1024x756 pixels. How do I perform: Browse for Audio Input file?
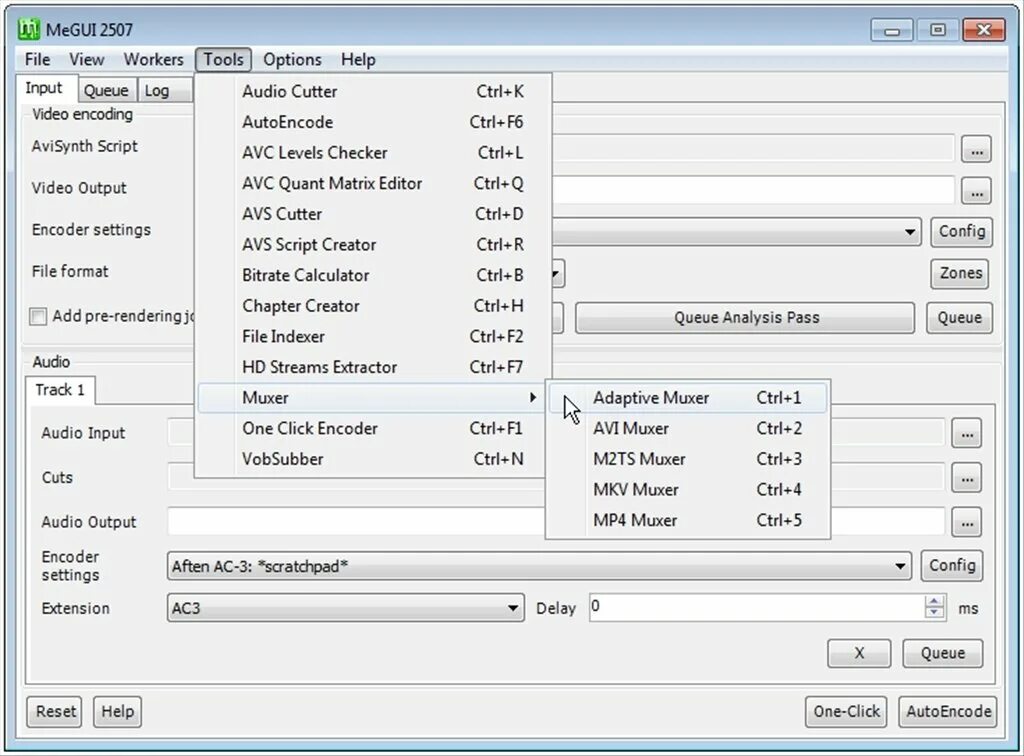967,434
